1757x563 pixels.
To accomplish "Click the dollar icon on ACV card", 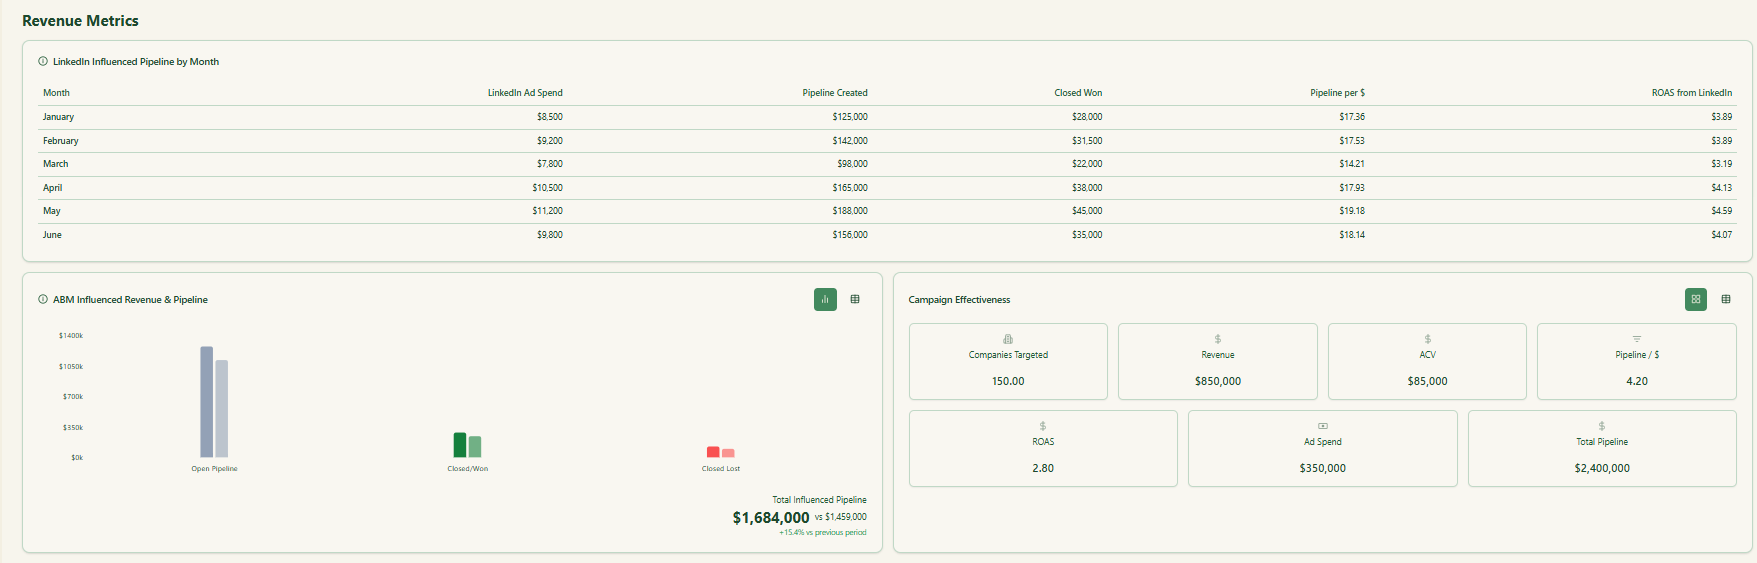I will (1428, 339).
